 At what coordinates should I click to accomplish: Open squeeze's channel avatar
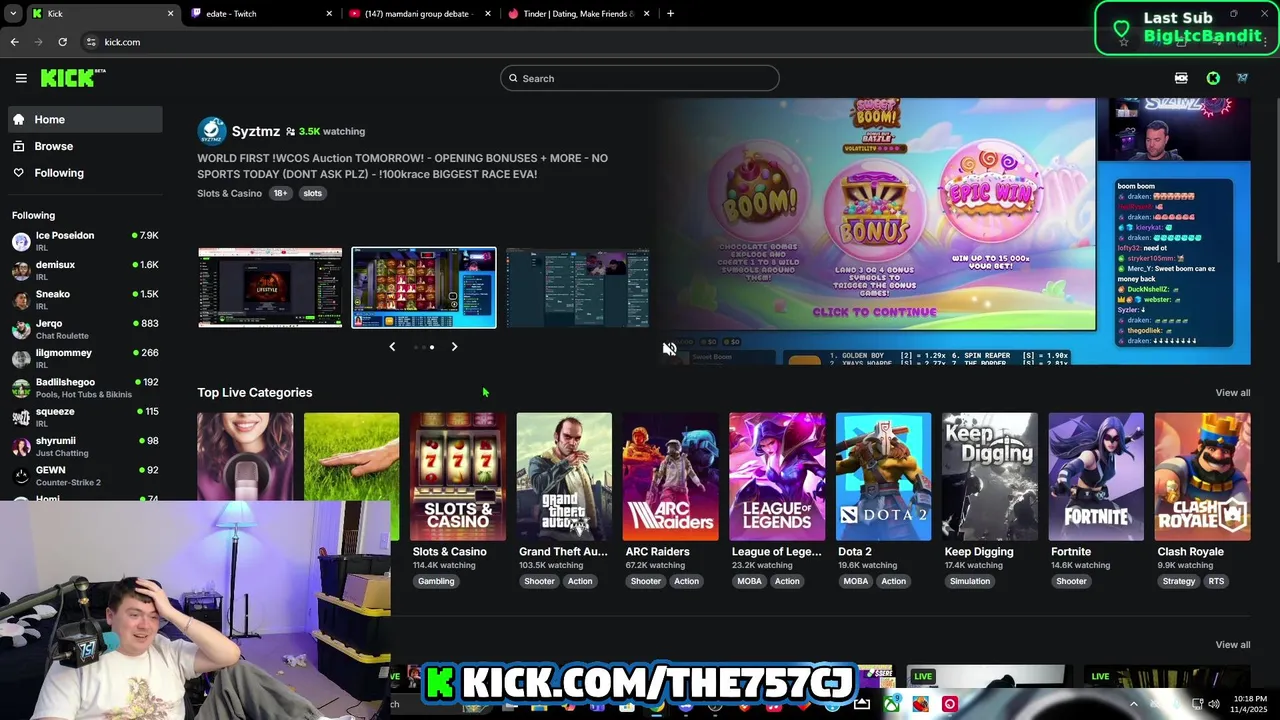21,417
